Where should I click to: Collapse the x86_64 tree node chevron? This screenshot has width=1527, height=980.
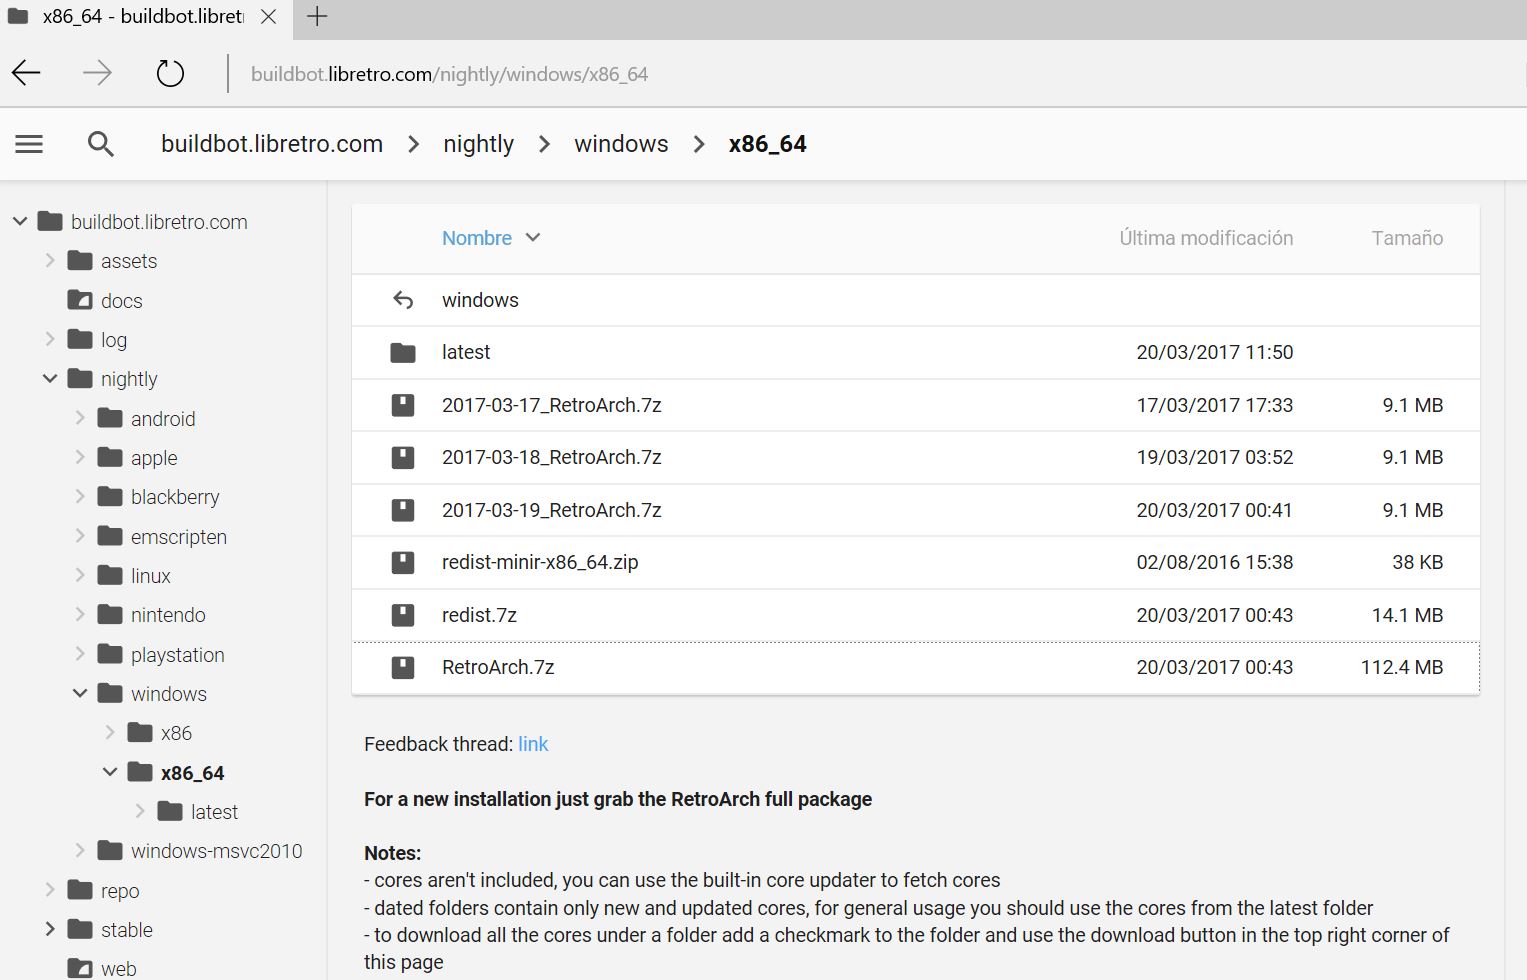tap(110, 772)
